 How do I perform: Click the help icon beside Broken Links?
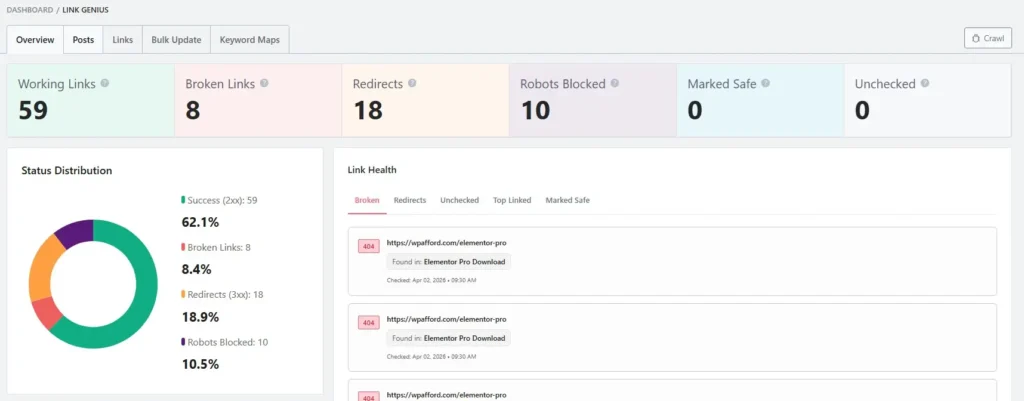click(264, 84)
